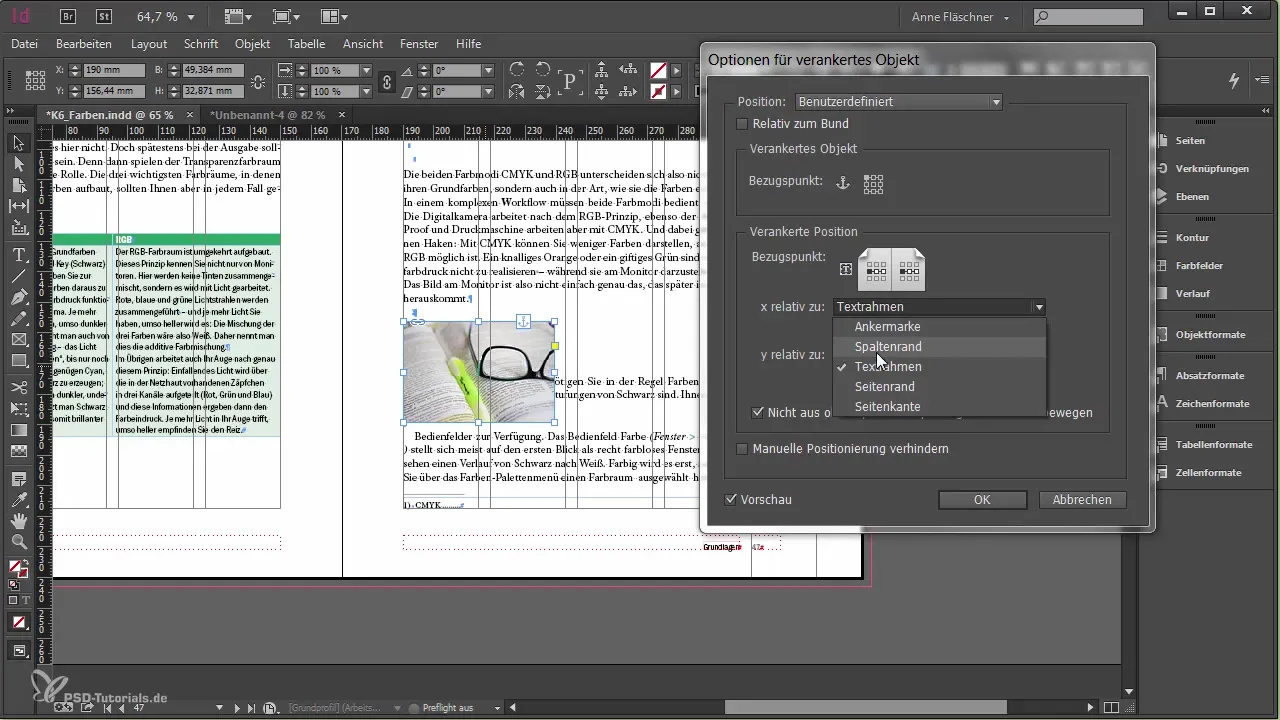Open the Anne Fläschner workspace dropdown

961,17
